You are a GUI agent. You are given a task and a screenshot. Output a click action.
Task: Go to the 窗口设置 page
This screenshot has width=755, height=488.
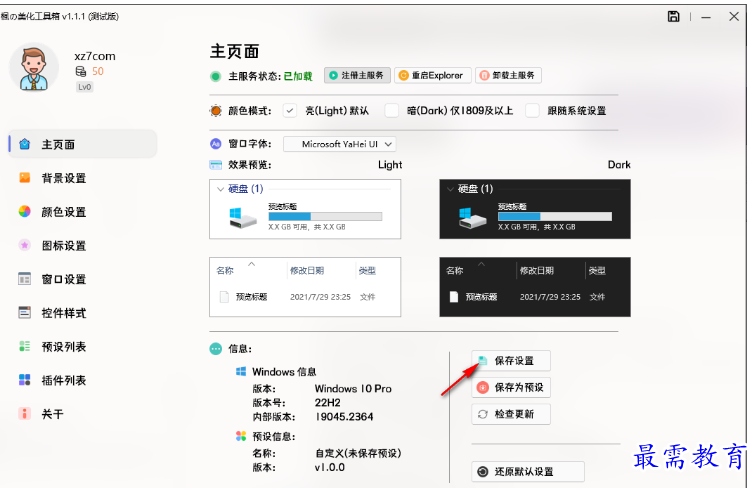pyautogui.click(x=63, y=279)
